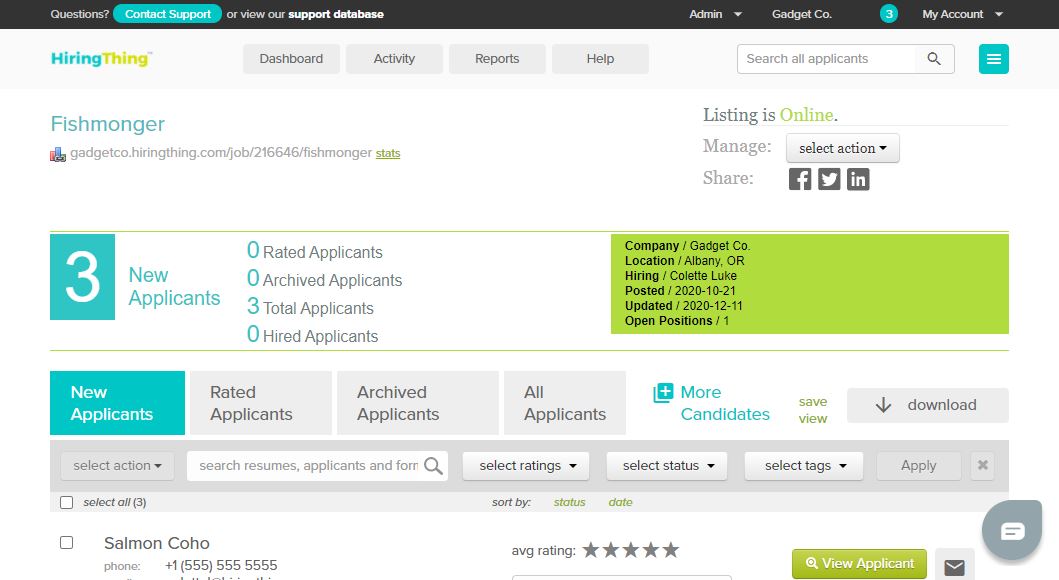Click the "0 Rated Applicants" count
This screenshot has height=580, width=1059.
[315, 251]
